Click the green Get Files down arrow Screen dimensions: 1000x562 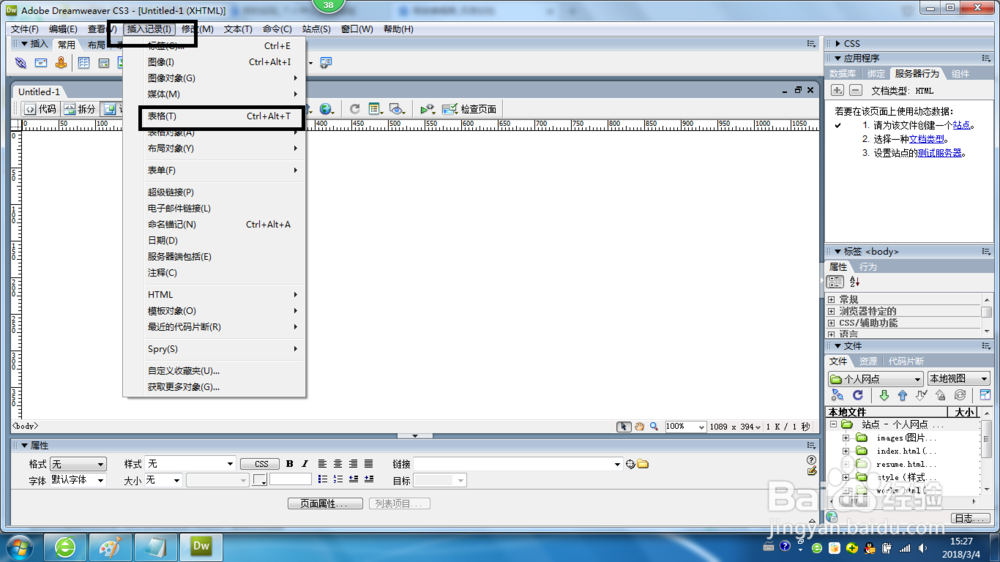point(884,396)
